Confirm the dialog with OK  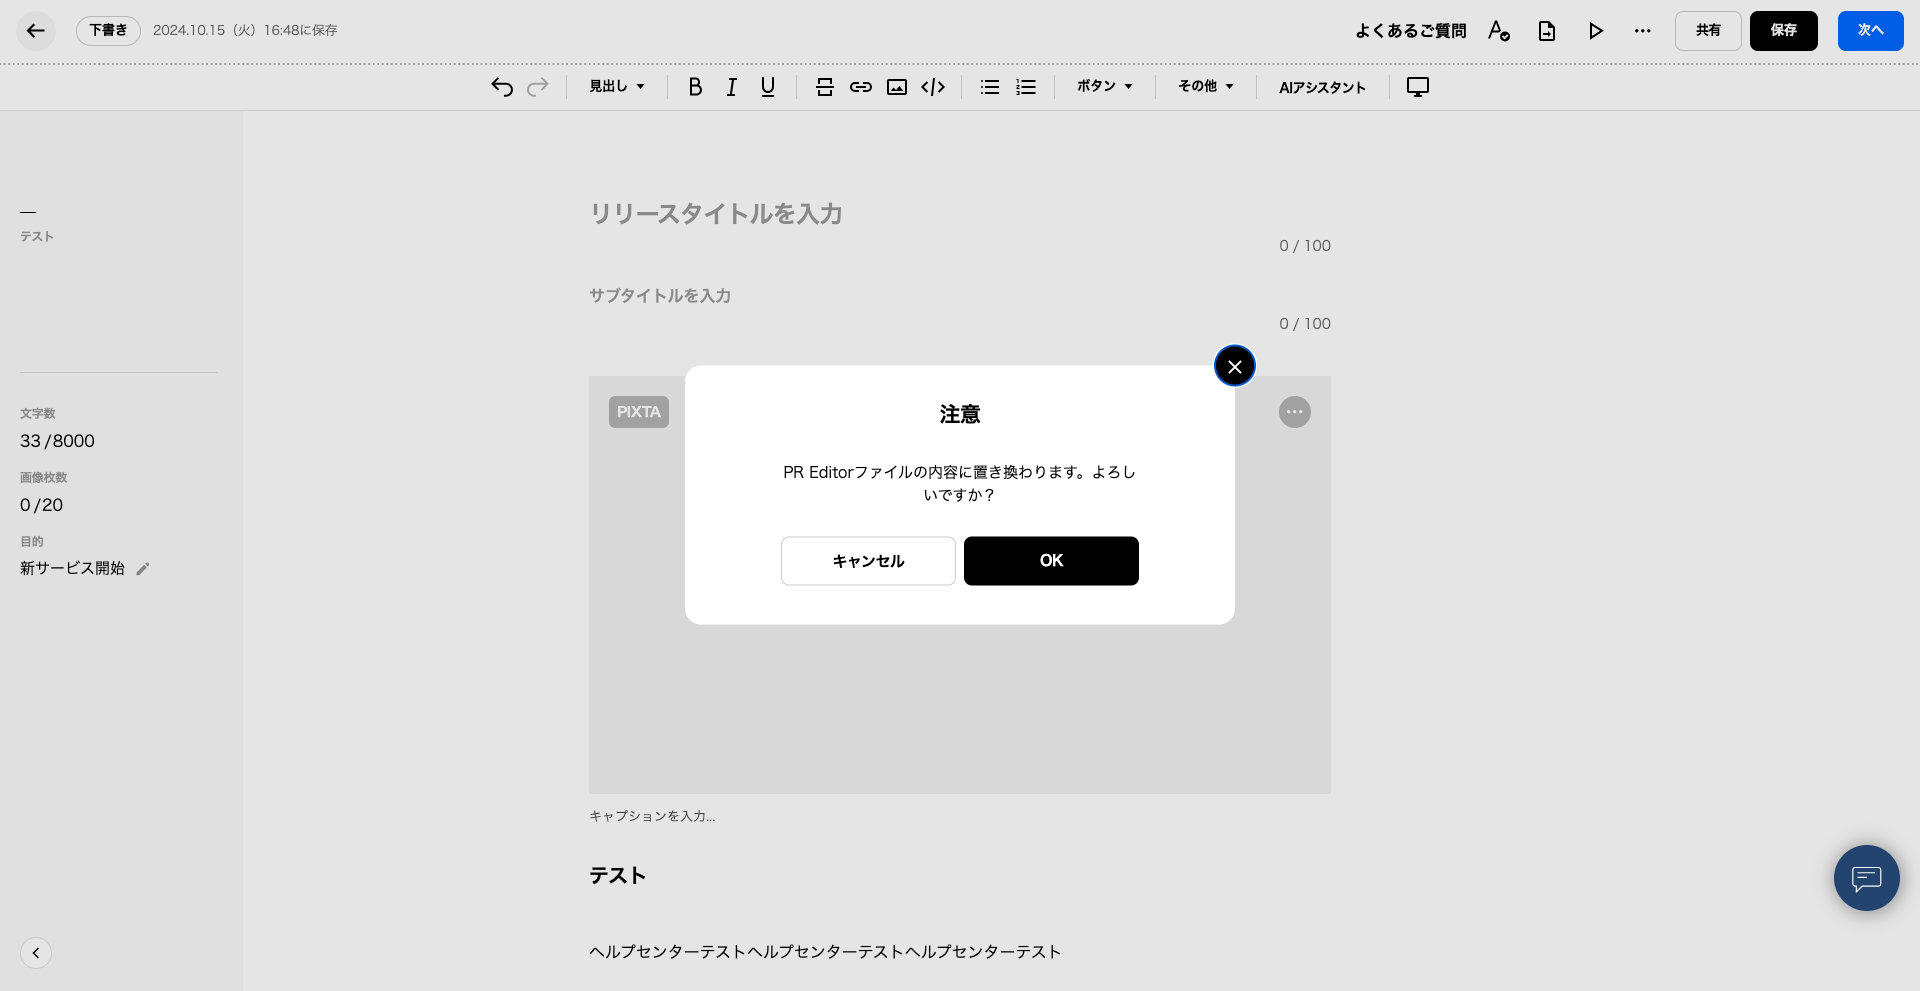coord(1051,561)
